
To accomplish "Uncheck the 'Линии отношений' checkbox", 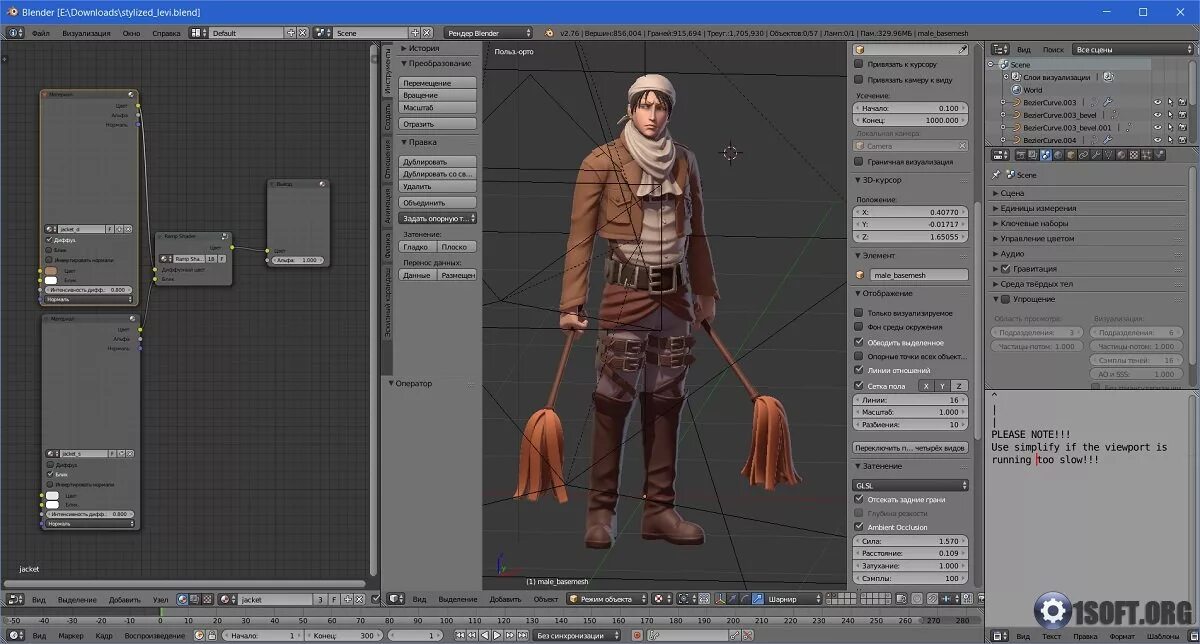I will click(859, 370).
